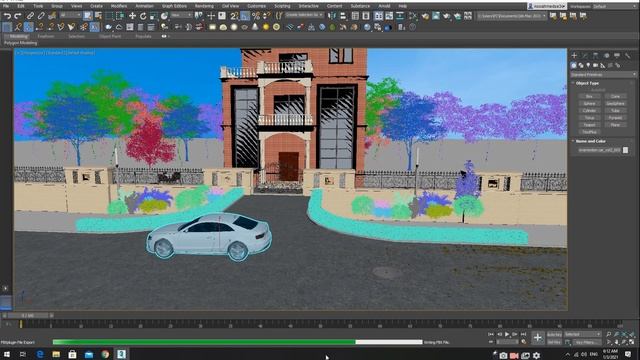Open the Create Selection Set dropdown

pos(304,15)
